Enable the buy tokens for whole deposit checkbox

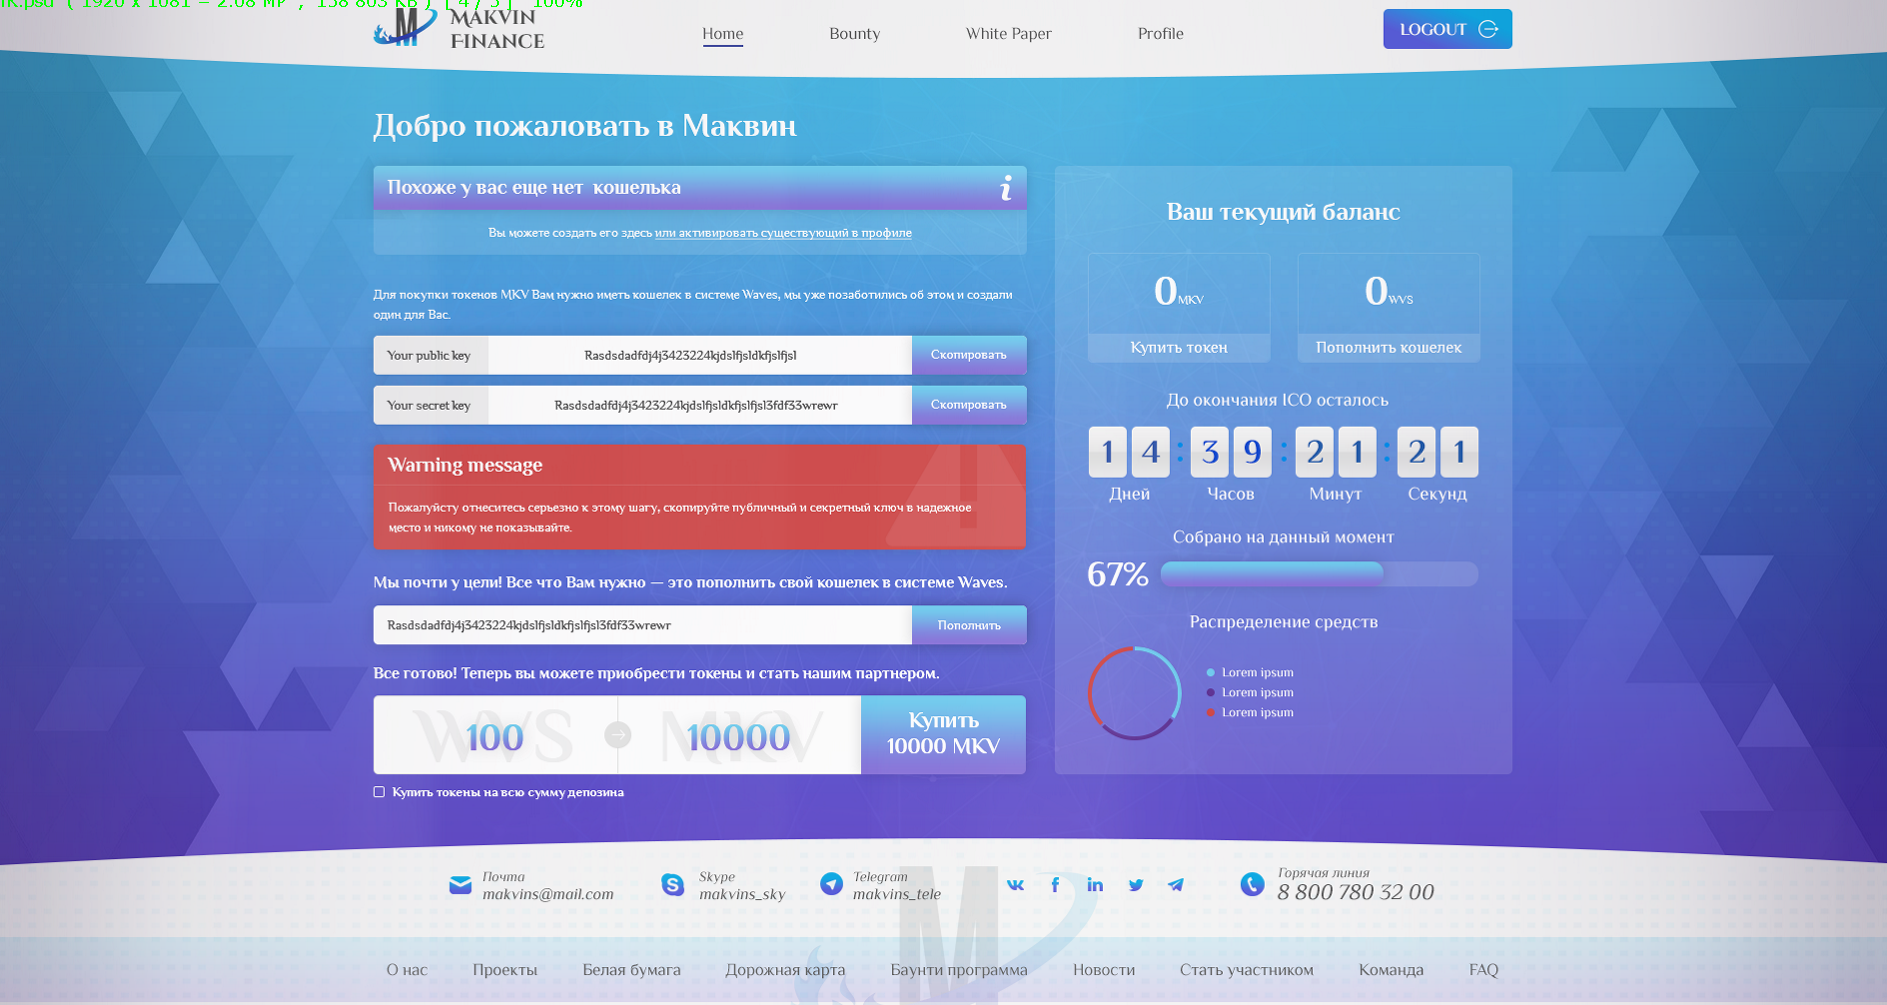(379, 792)
